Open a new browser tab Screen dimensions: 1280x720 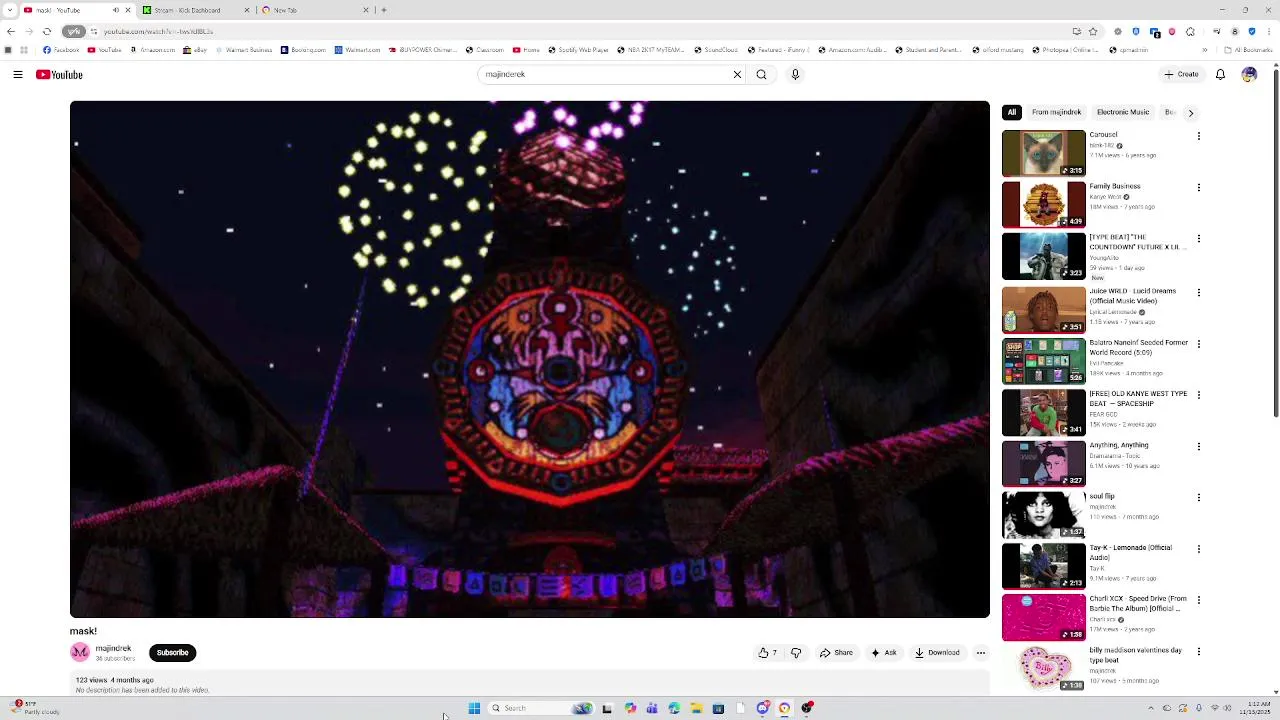pyautogui.click(x=383, y=10)
